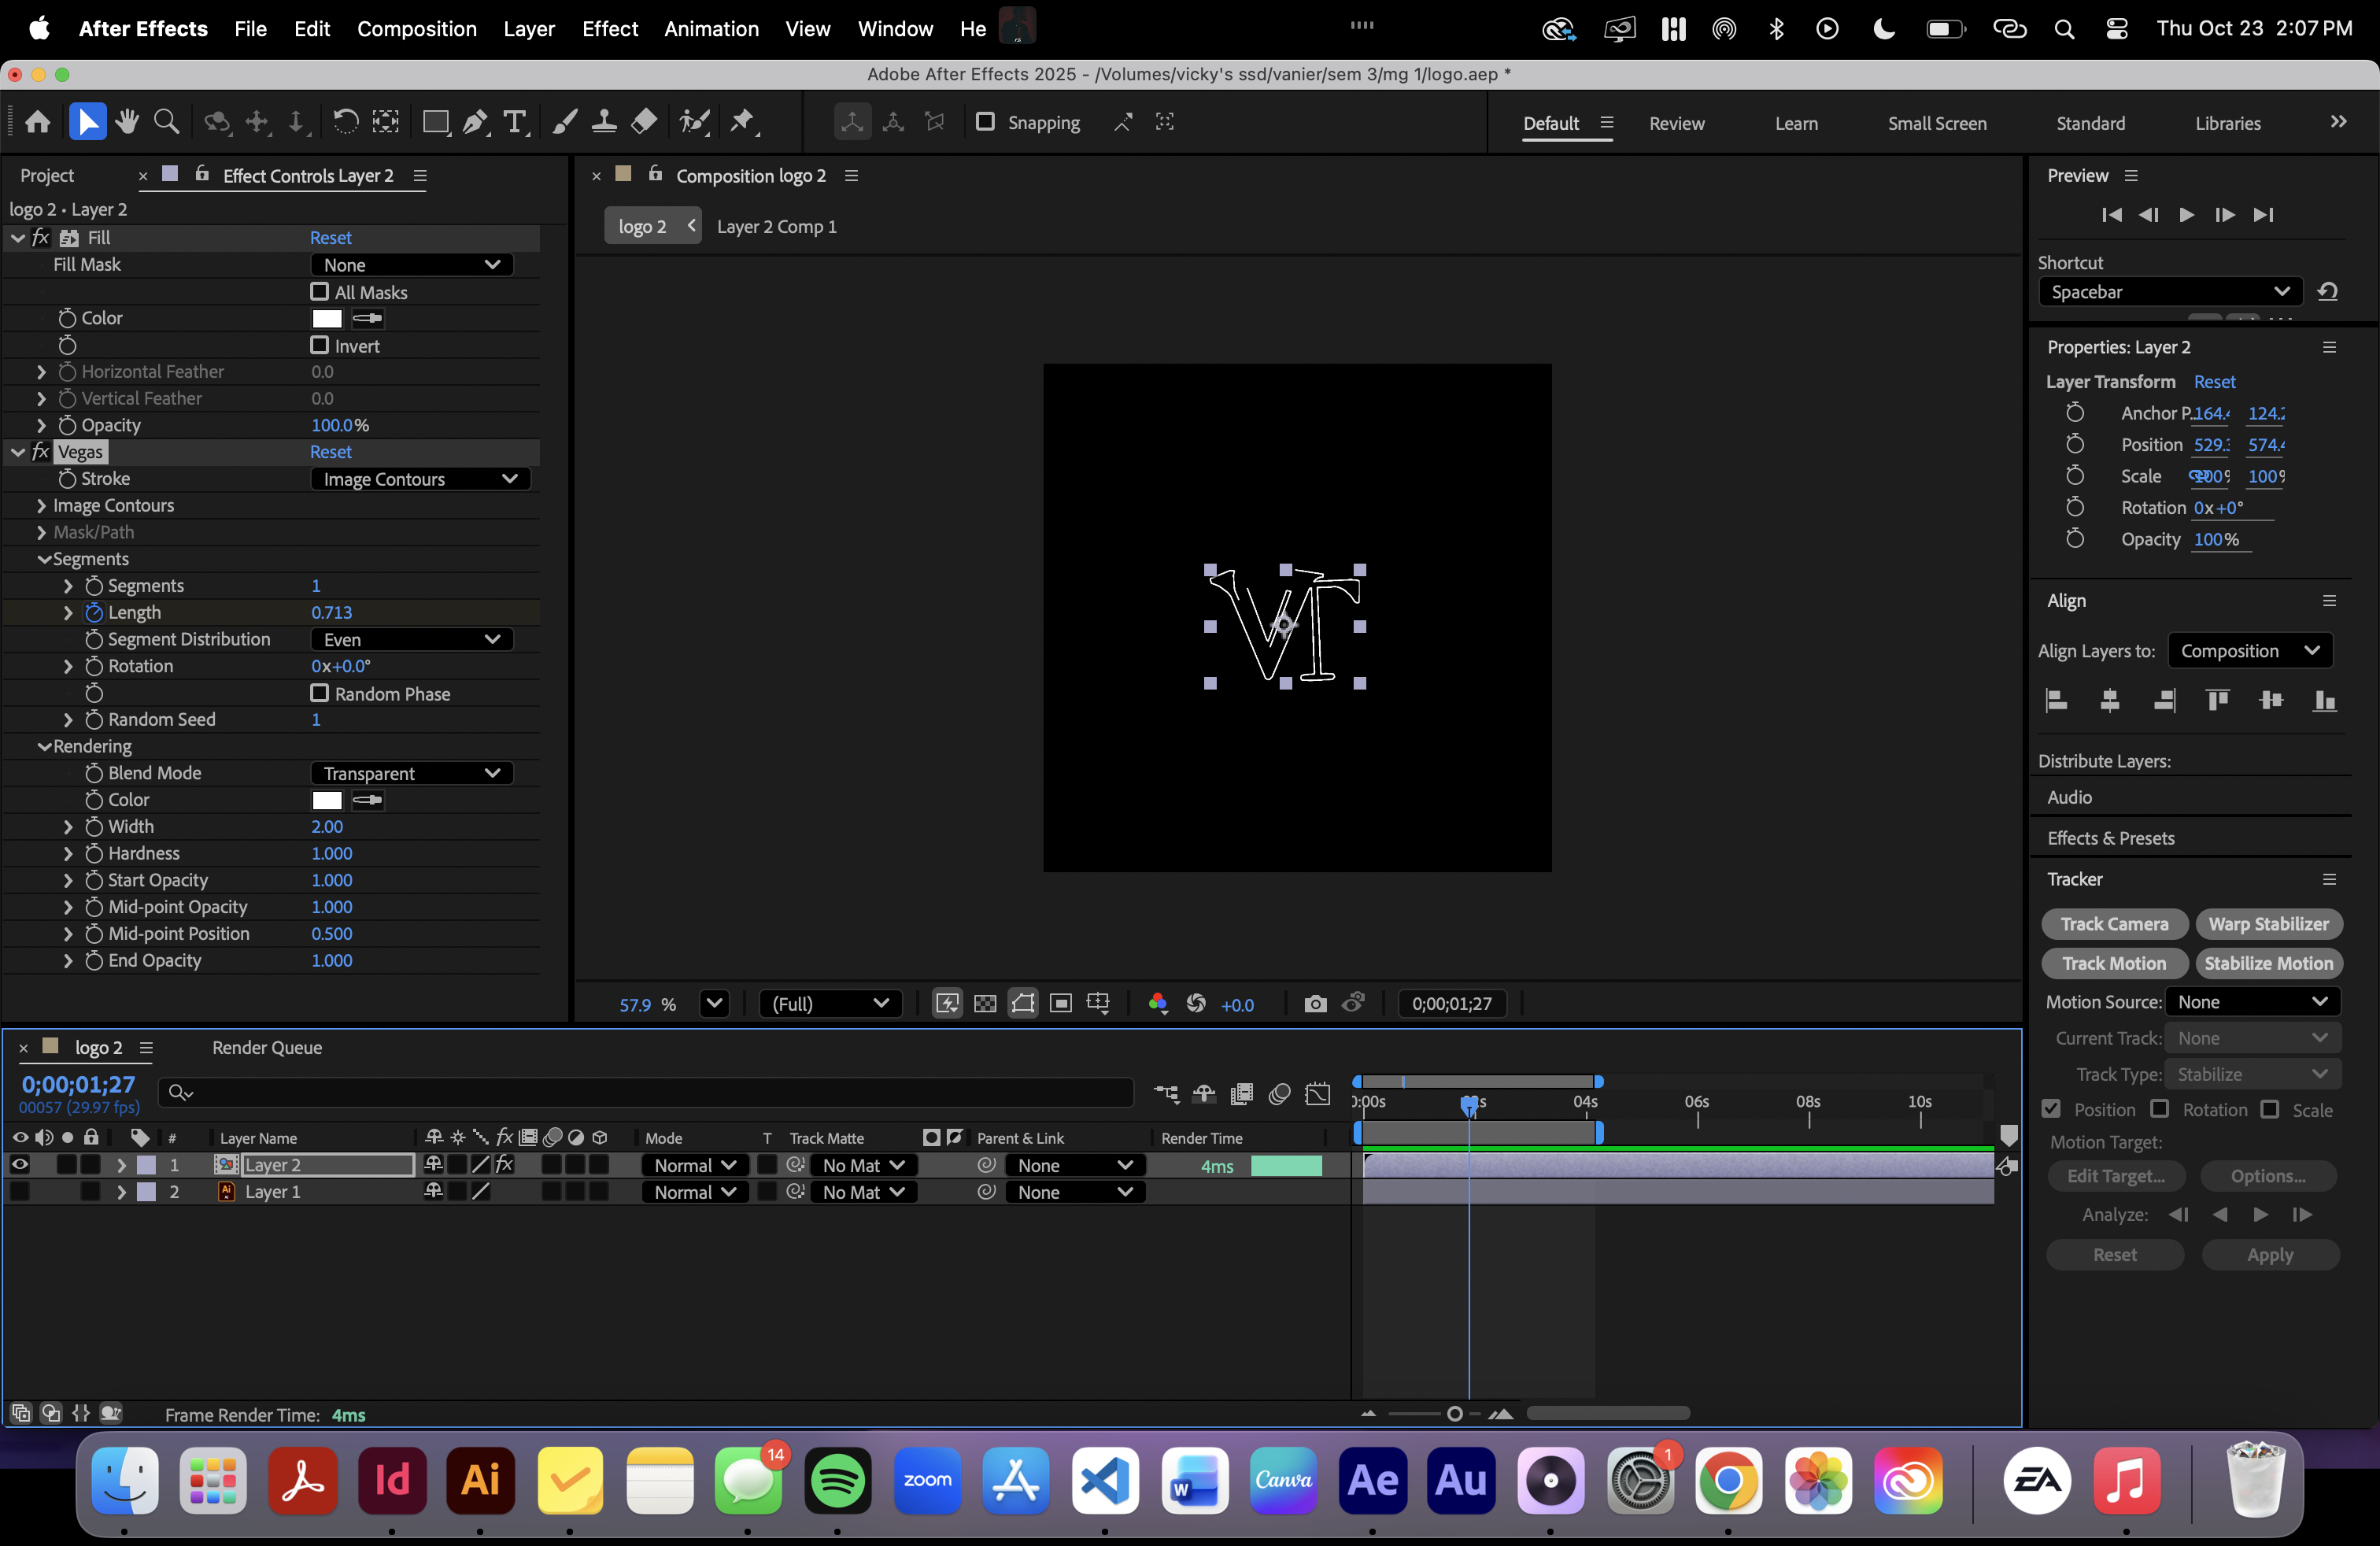This screenshot has width=2380, height=1546.
Task: Switch to the Render Queue tab
Action: (x=267, y=1048)
